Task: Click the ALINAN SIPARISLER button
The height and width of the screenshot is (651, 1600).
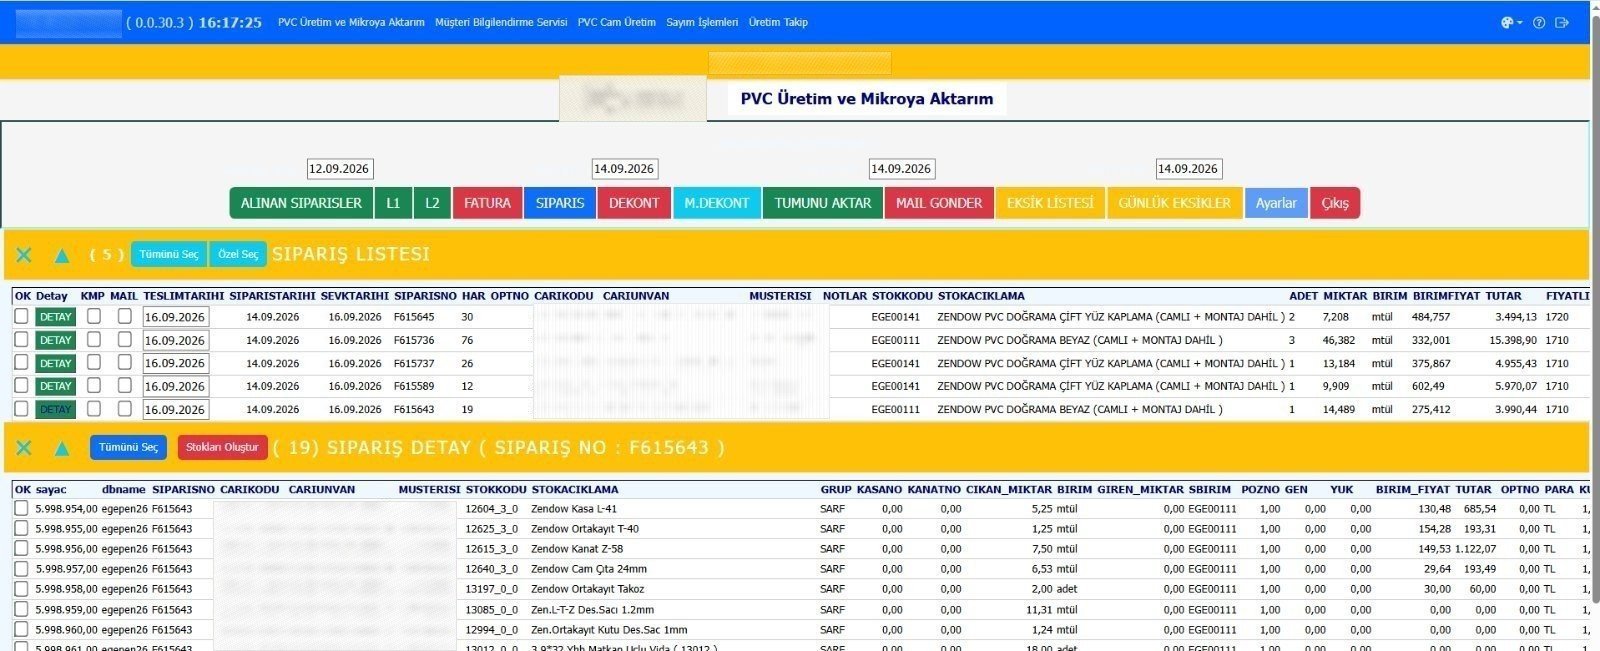Action: (x=301, y=203)
